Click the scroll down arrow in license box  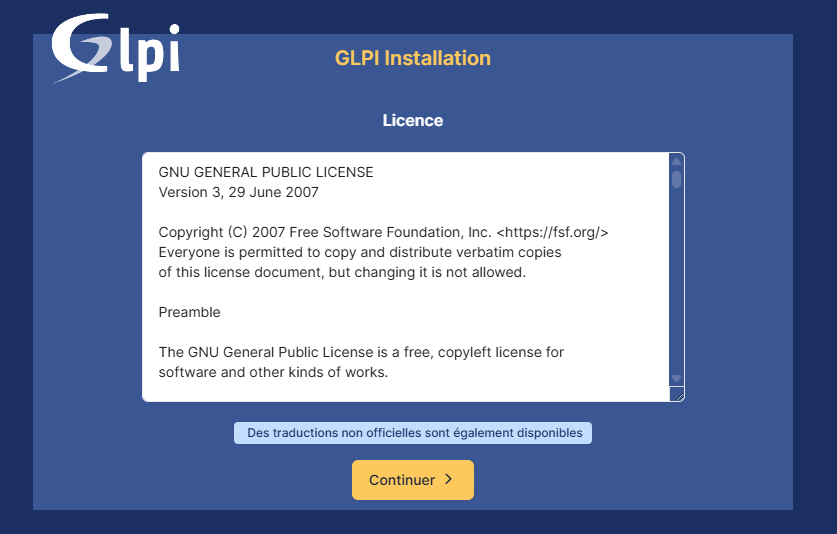point(676,379)
